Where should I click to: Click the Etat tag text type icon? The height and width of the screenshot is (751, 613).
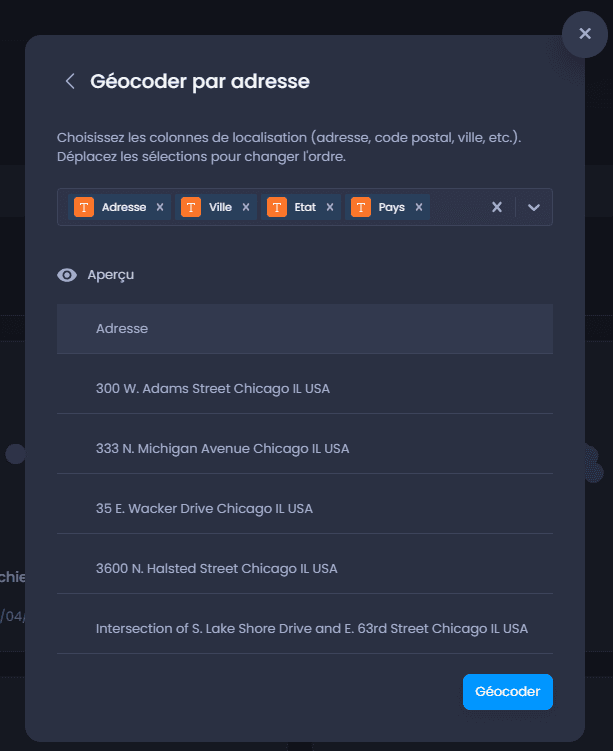(x=277, y=207)
